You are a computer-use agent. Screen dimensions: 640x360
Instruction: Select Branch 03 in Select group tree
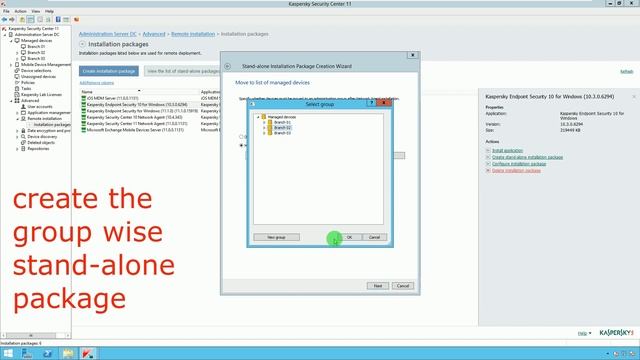(282, 133)
